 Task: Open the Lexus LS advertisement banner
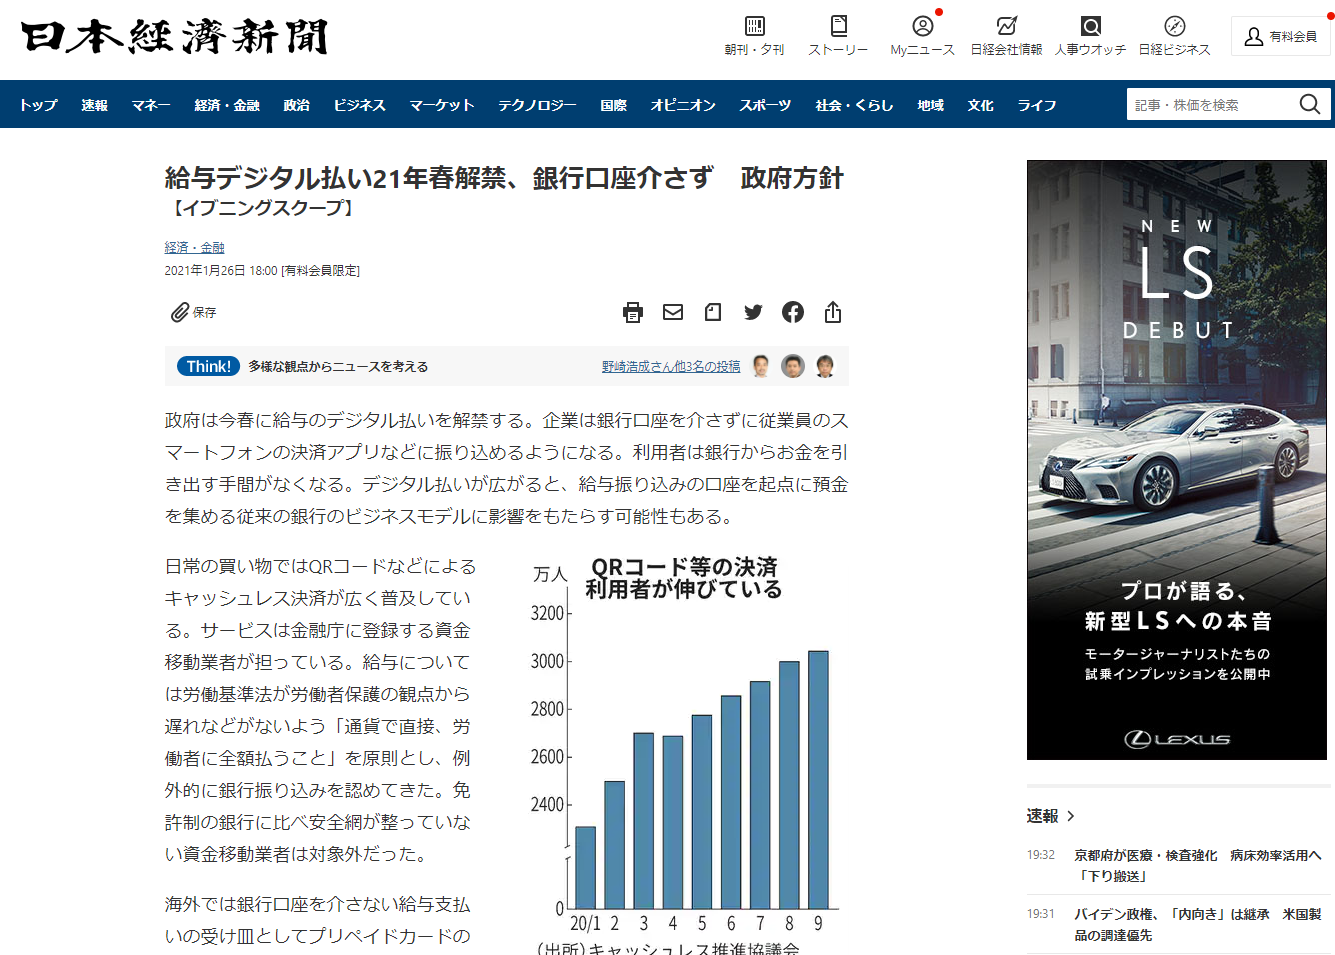point(1176,460)
